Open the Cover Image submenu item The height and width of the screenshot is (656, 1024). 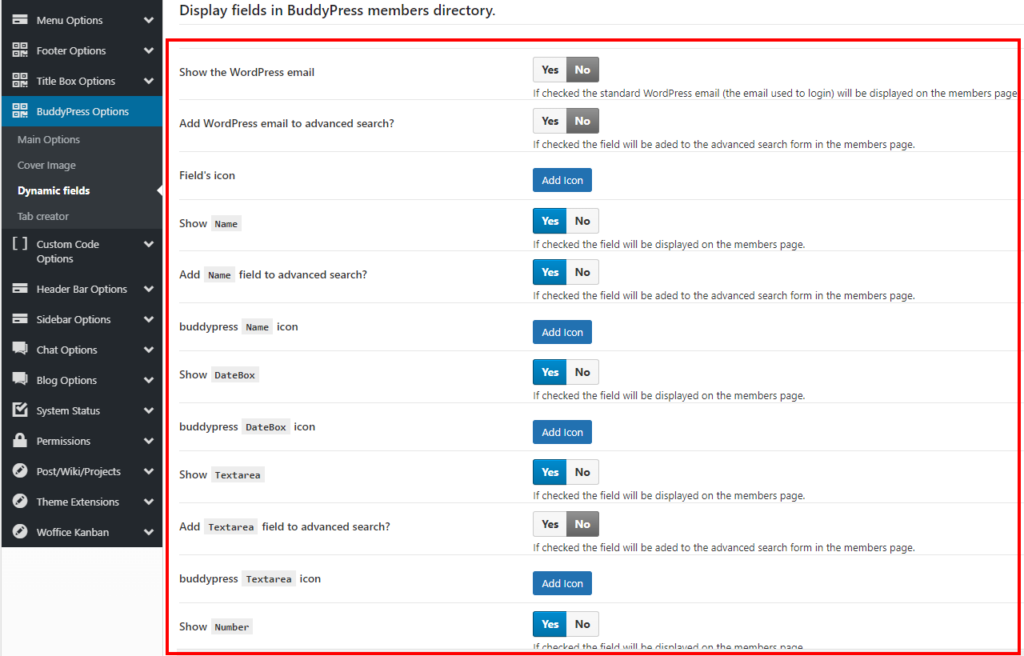(x=46, y=165)
